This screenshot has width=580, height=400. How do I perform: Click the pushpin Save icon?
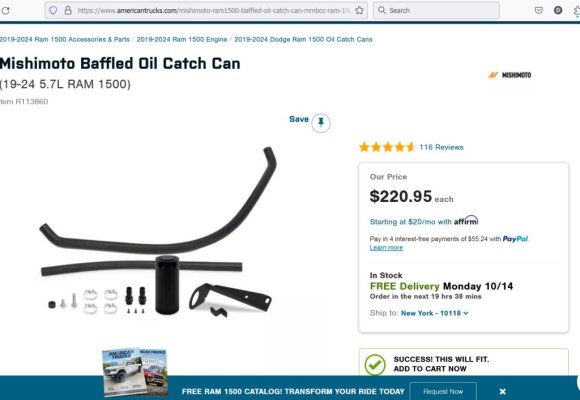pyautogui.click(x=321, y=122)
